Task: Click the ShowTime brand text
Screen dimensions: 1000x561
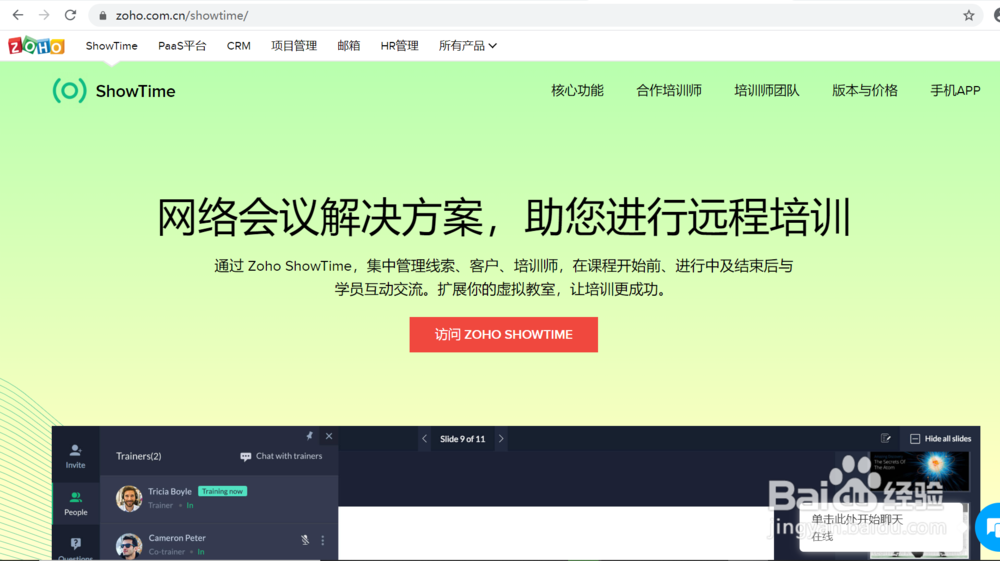Action: (x=135, y=91)
